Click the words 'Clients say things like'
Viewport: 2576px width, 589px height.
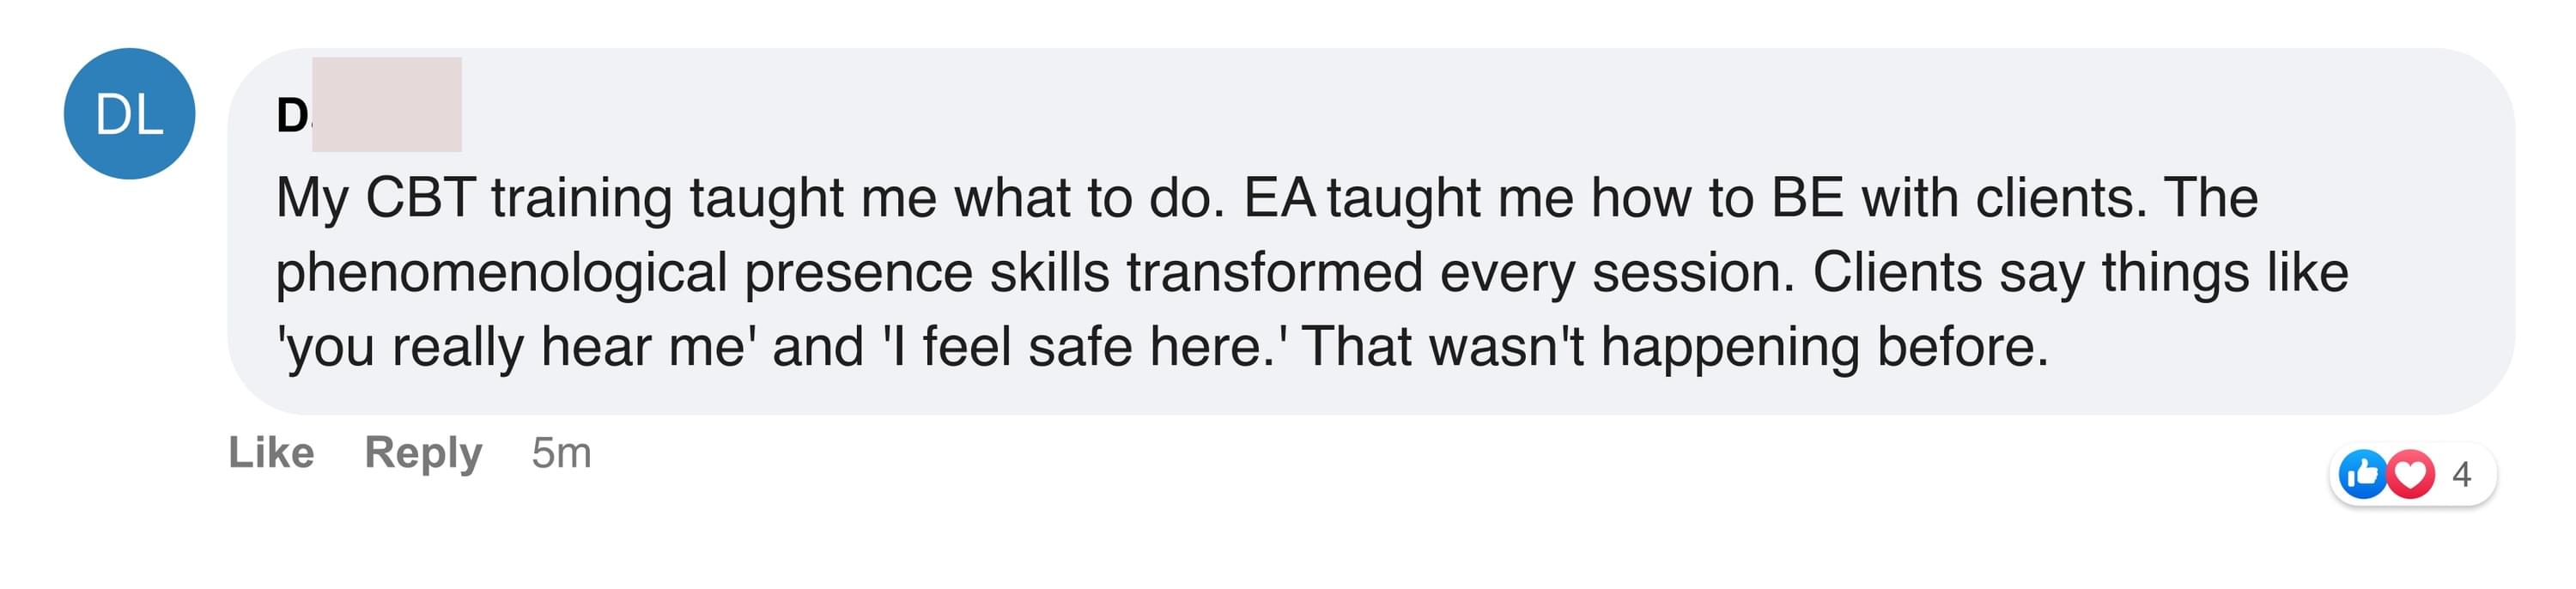click(2080, 272)
